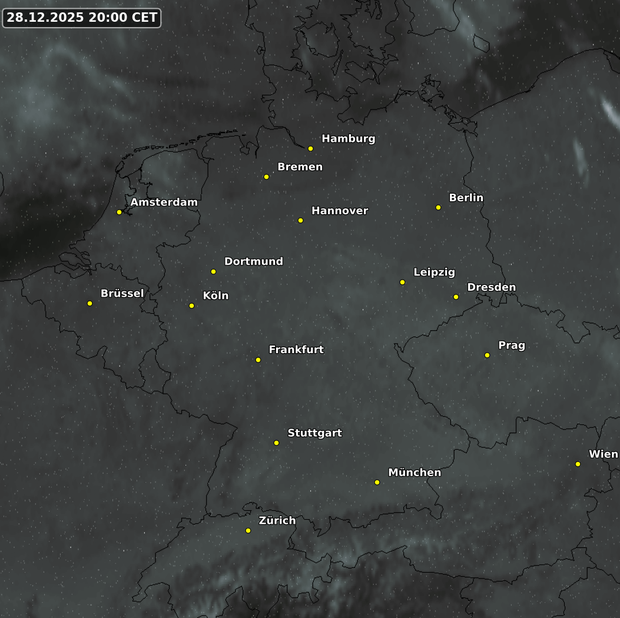The image size is (620, 618).
Task: Select the Köln city marker
Action: point(192,306)
